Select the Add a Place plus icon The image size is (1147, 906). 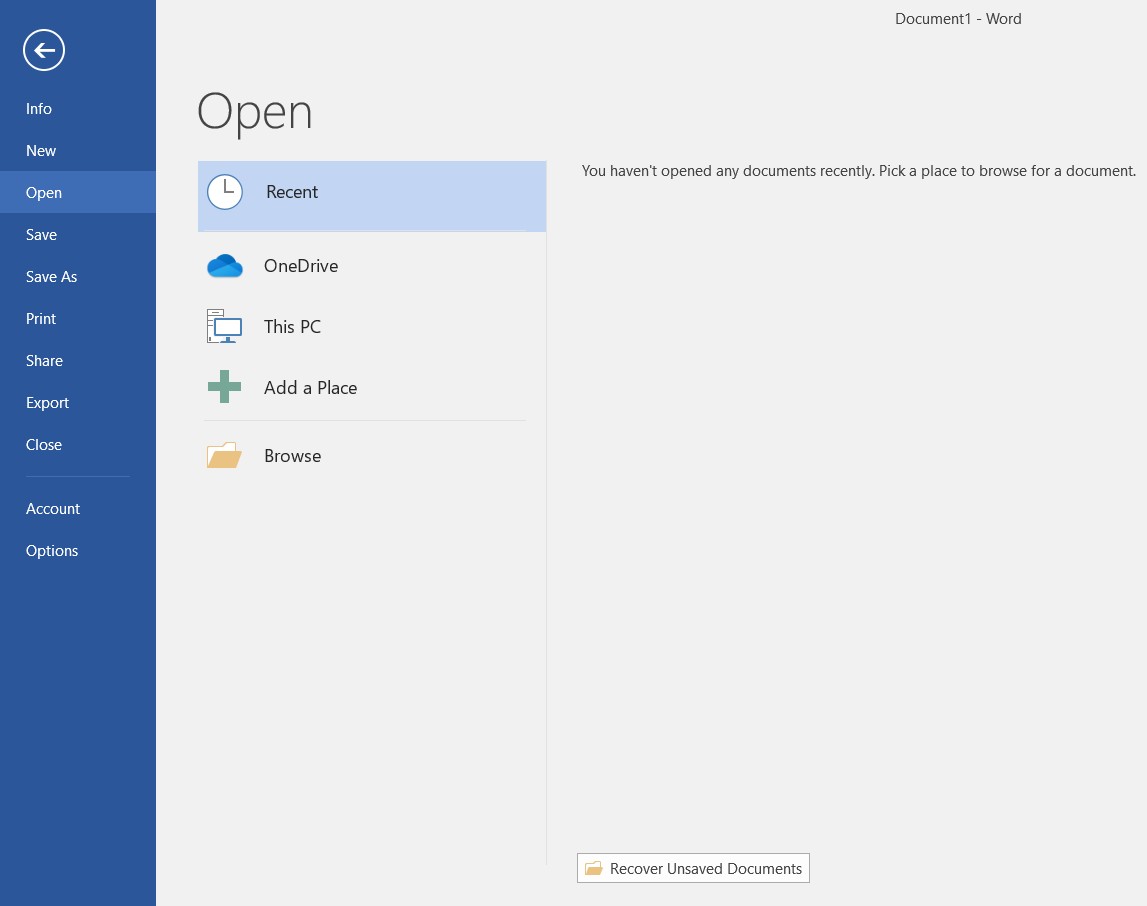tap(225, 387)
